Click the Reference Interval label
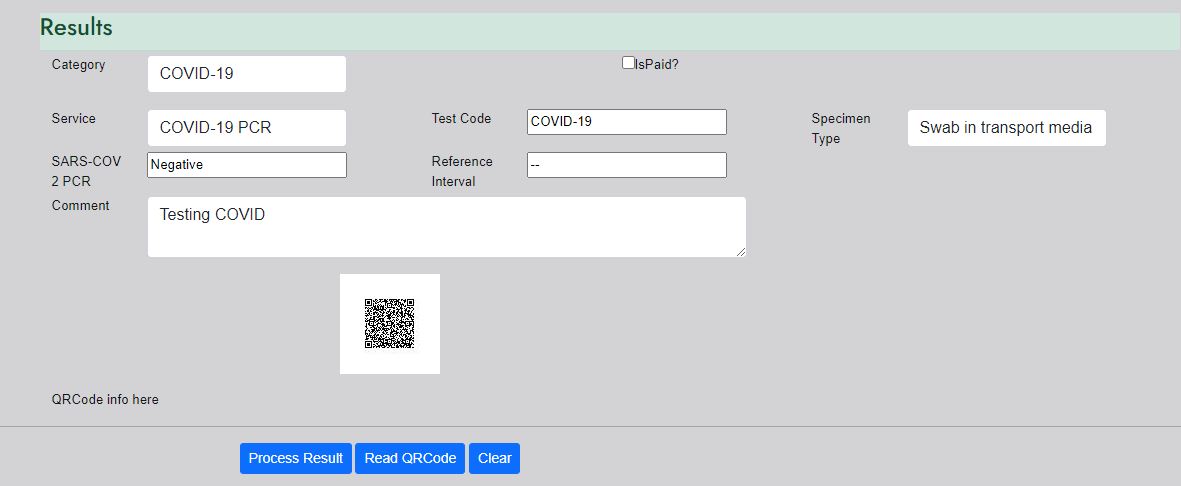The height and width of the screenshot is (486, 1181). [x=462, y=172]
